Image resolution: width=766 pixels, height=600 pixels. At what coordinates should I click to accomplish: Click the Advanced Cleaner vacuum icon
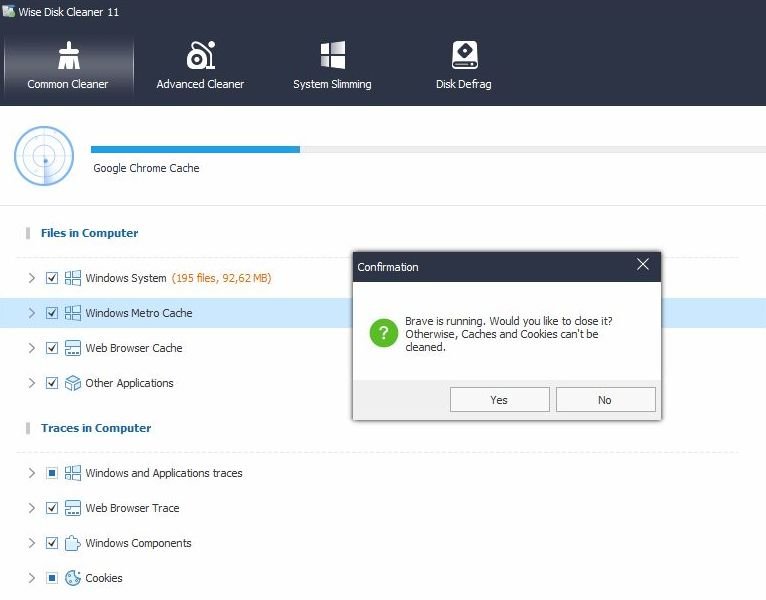[x=201, y=55]
